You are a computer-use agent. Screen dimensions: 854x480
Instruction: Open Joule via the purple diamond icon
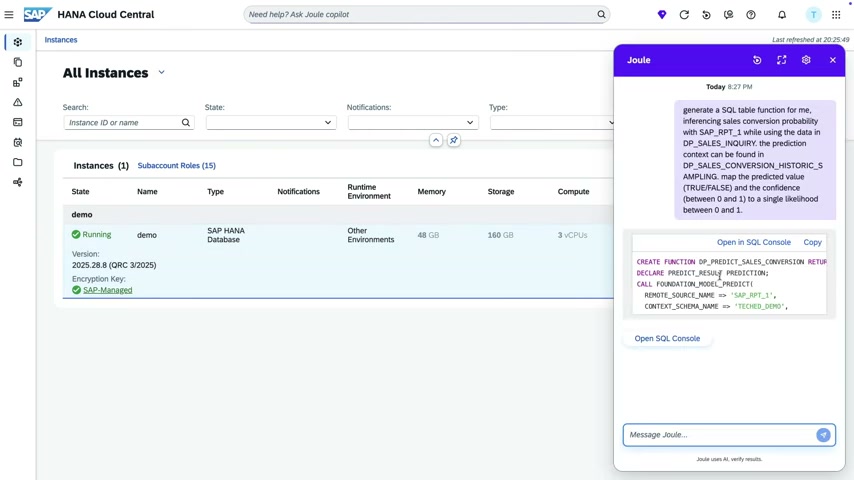click(662, 15)
